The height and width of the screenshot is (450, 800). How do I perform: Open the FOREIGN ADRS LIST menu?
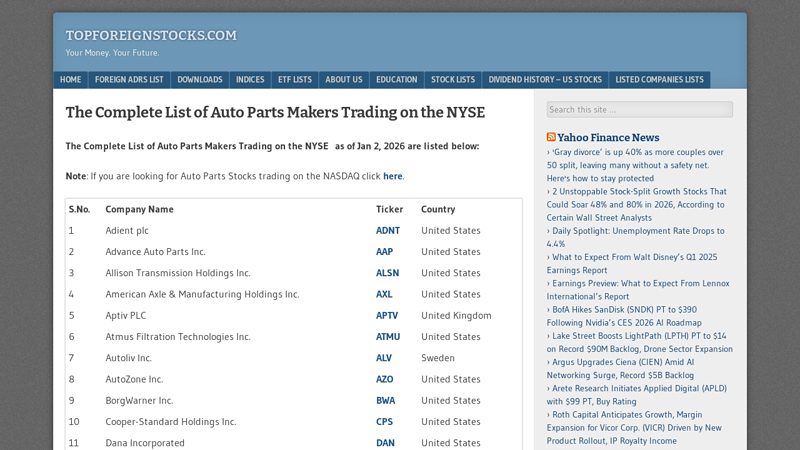tap(129, 80)
